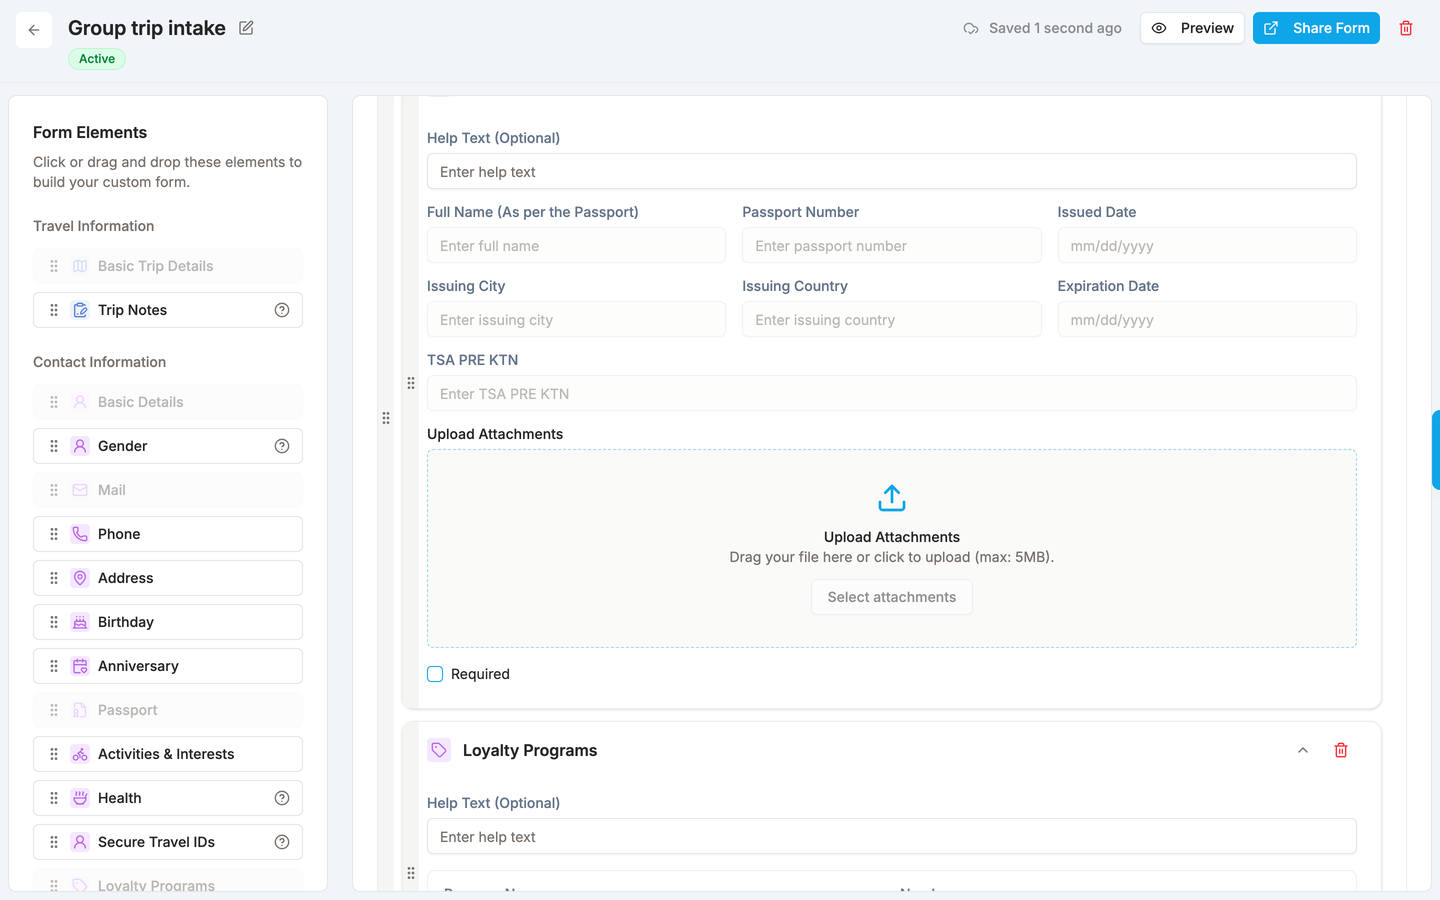Open help icon for Health element
This screenshot has width=1440, height=900.
tap(282, 798)
